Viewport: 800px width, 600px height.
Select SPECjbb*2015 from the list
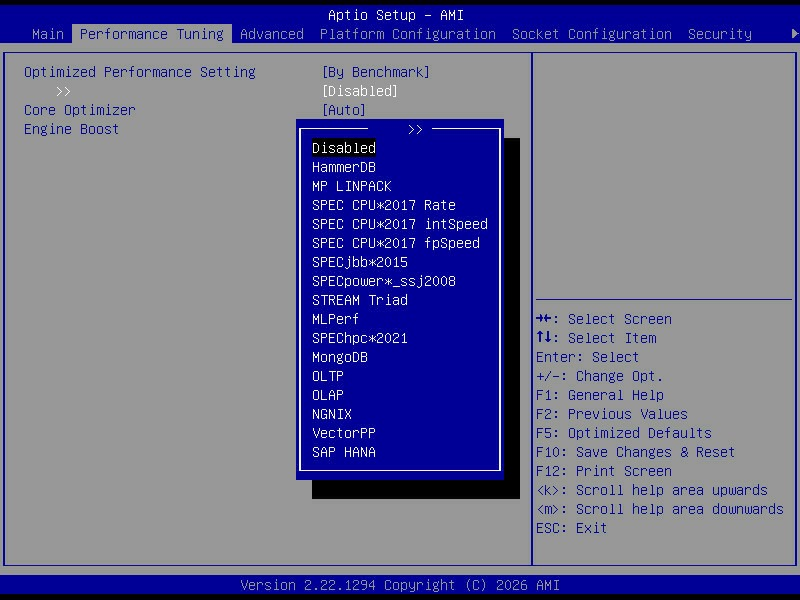[360, 262]
